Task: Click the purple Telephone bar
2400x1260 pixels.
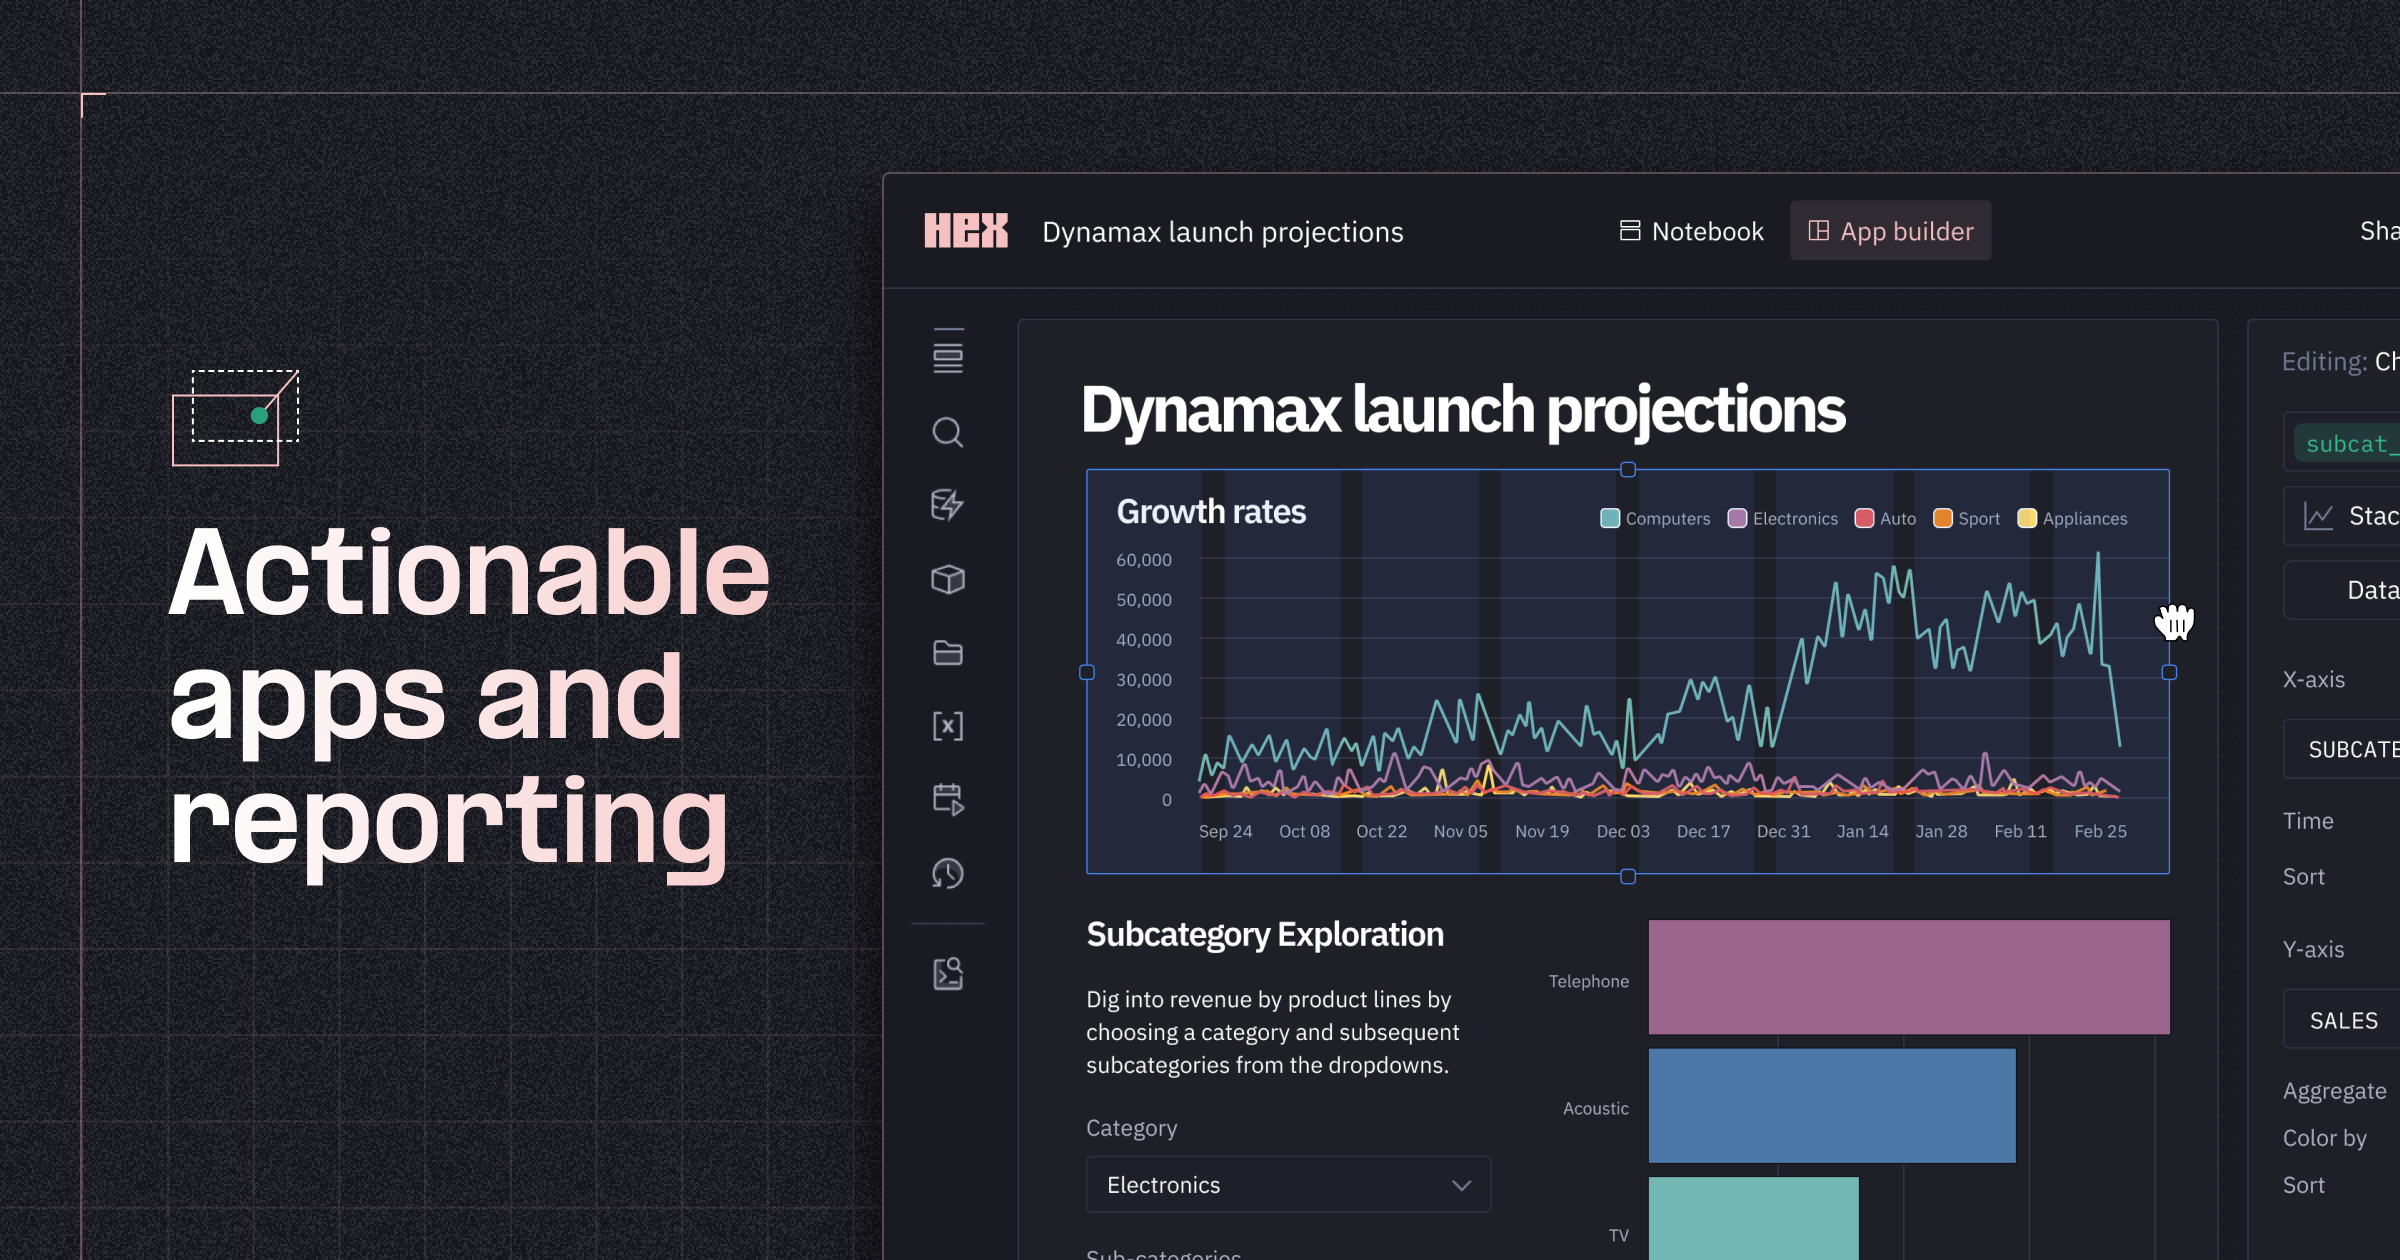Action: pos(1908,977)
